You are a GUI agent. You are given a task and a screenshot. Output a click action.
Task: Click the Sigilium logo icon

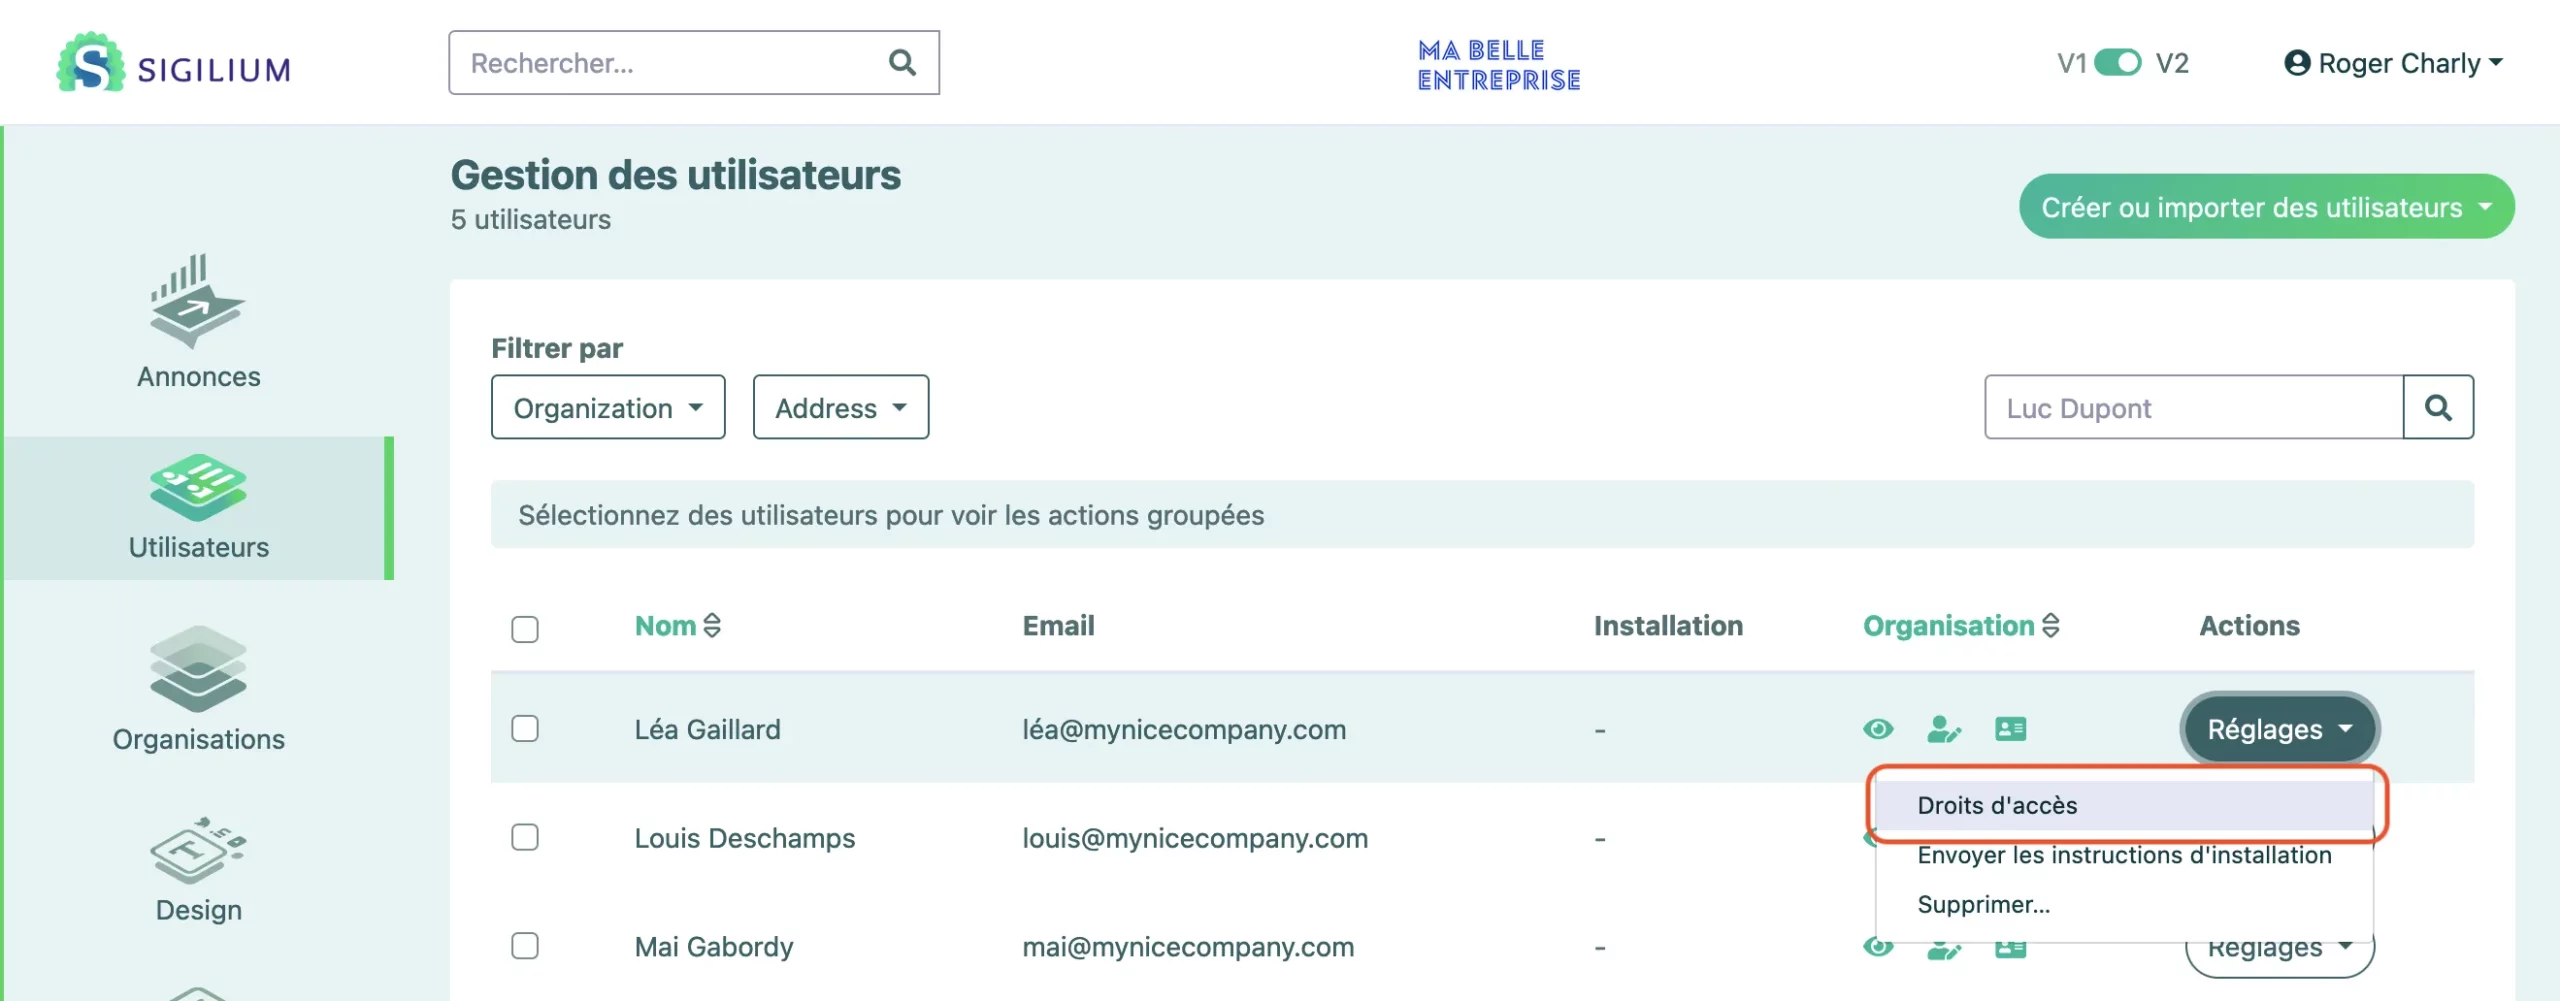(91, 63)
